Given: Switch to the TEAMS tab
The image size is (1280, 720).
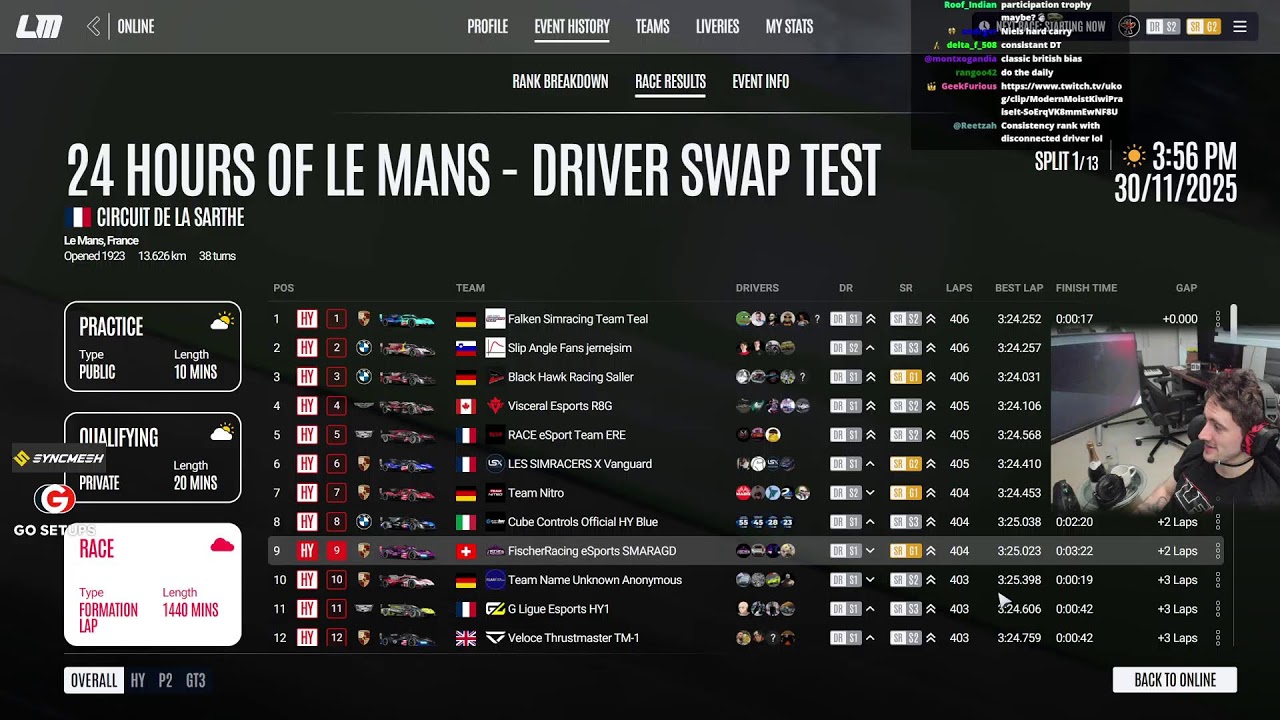Looking at the screenshot, I should tap(652, 27).
